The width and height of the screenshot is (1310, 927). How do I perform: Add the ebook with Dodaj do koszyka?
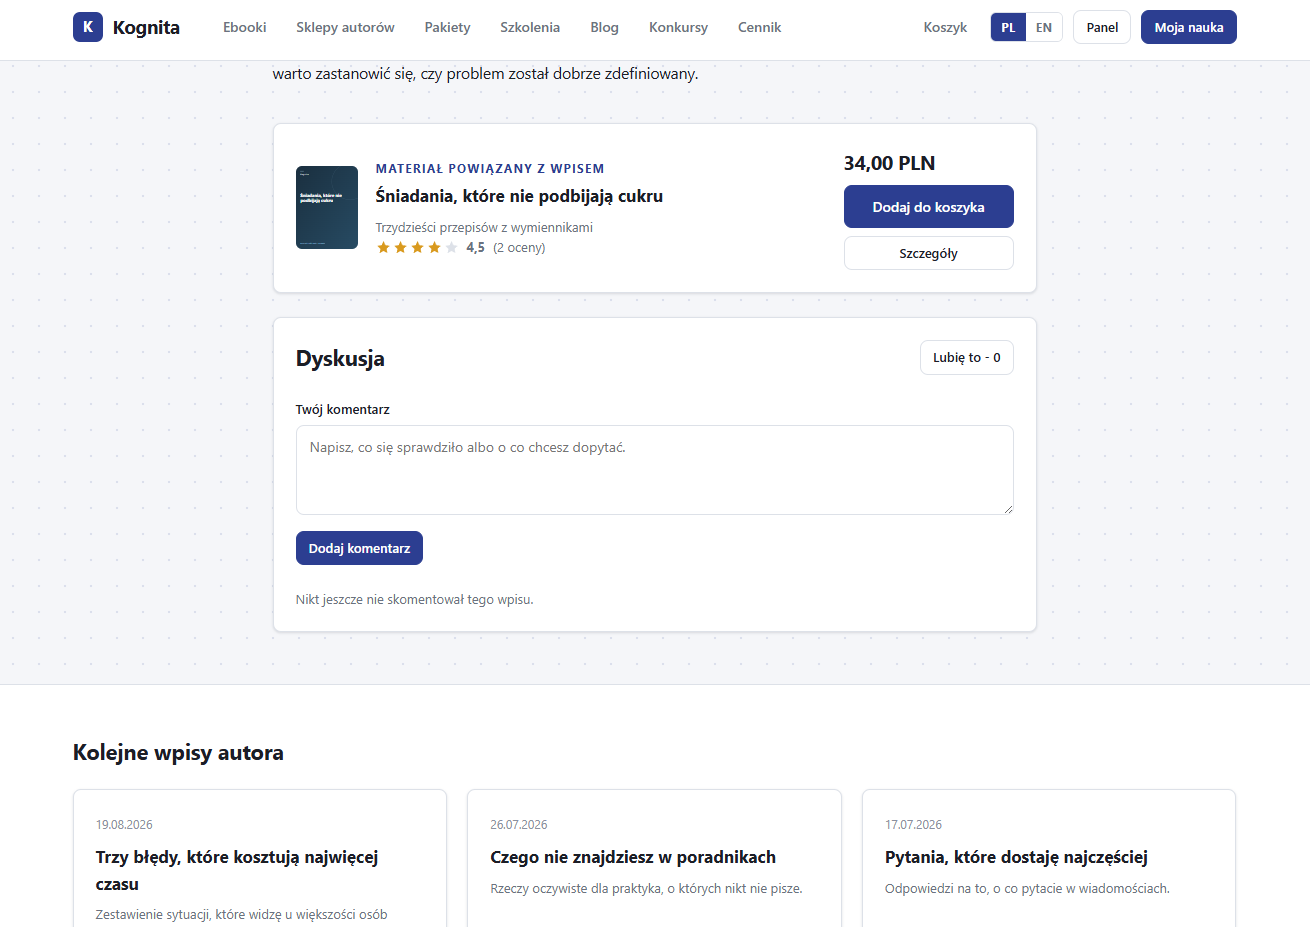coord(929,207)
